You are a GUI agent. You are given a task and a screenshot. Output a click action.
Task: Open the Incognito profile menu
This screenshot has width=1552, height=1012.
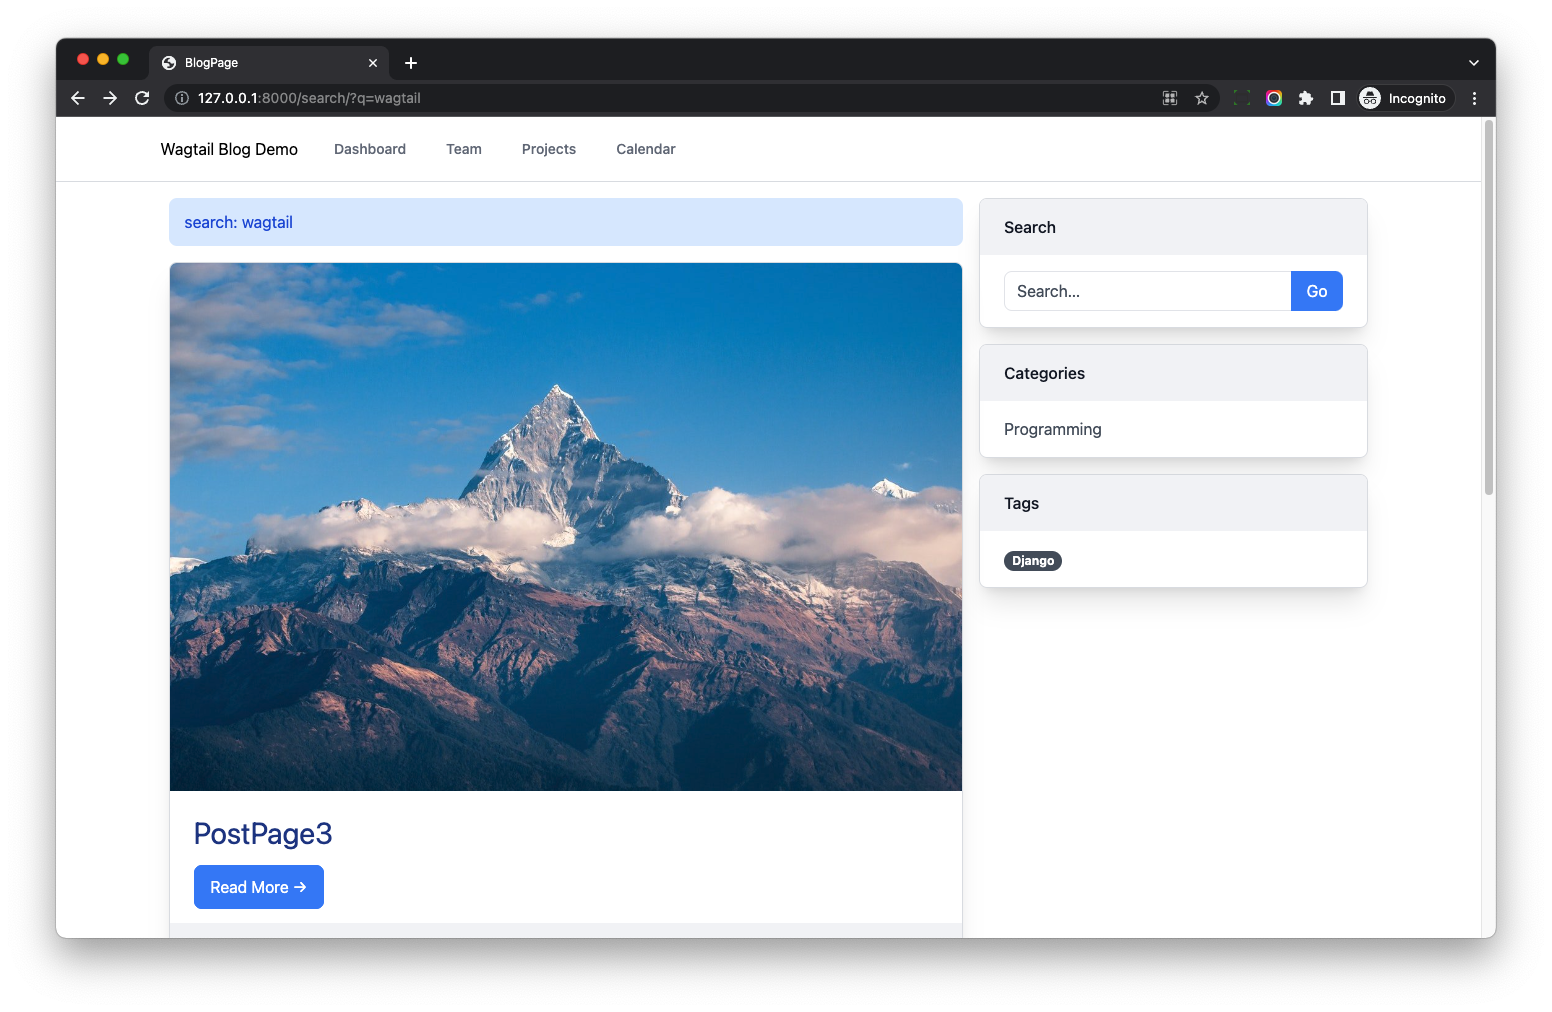coord(1403,98)
